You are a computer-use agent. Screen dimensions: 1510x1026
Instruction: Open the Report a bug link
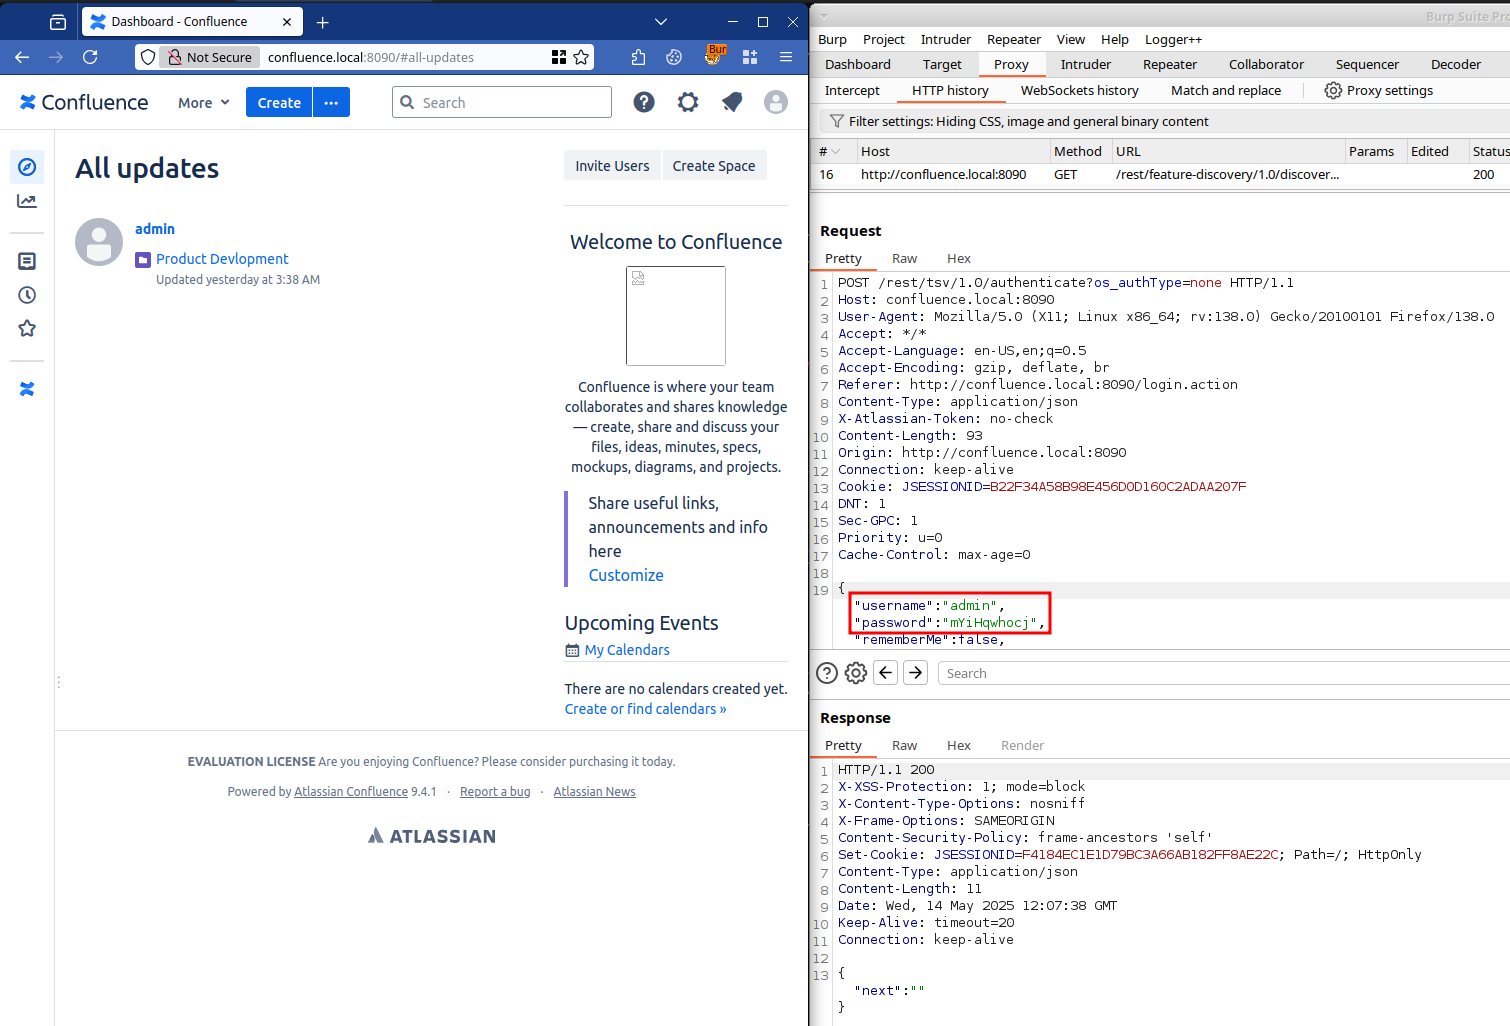pyautogui.click(x=495, y=791)
